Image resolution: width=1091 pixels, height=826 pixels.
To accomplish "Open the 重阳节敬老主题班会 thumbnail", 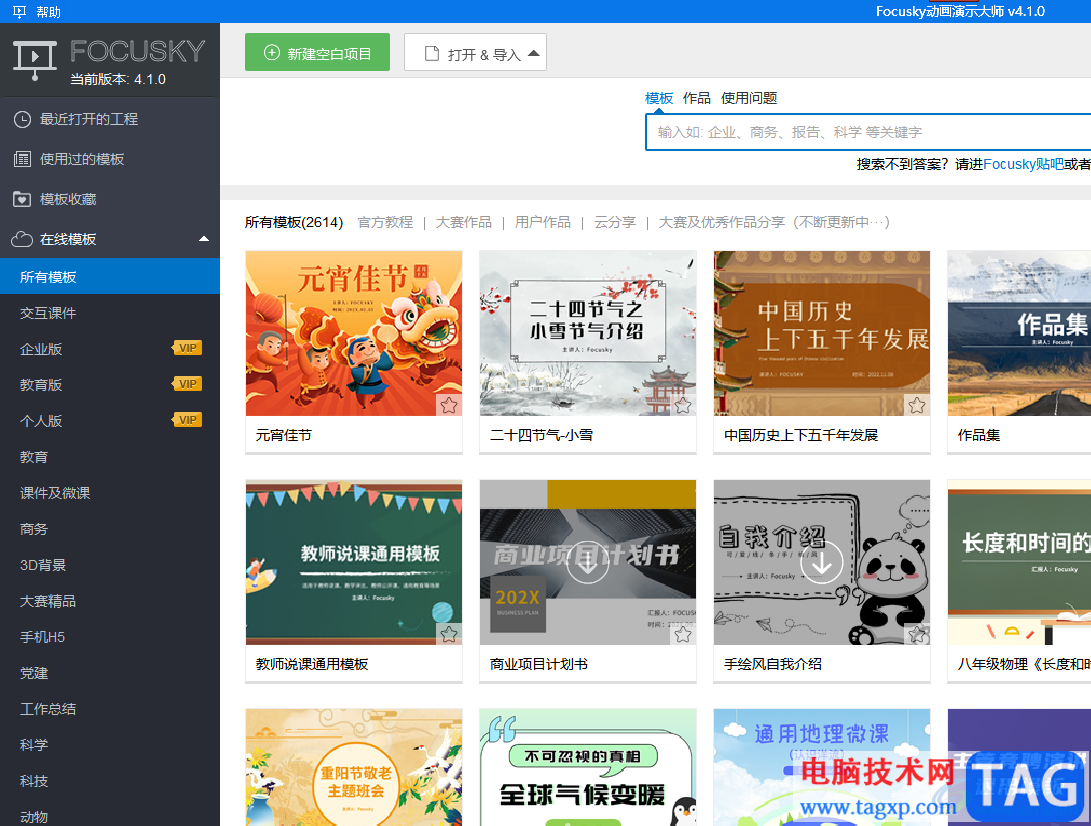I will pyautogui.click(x=354, y=768).
